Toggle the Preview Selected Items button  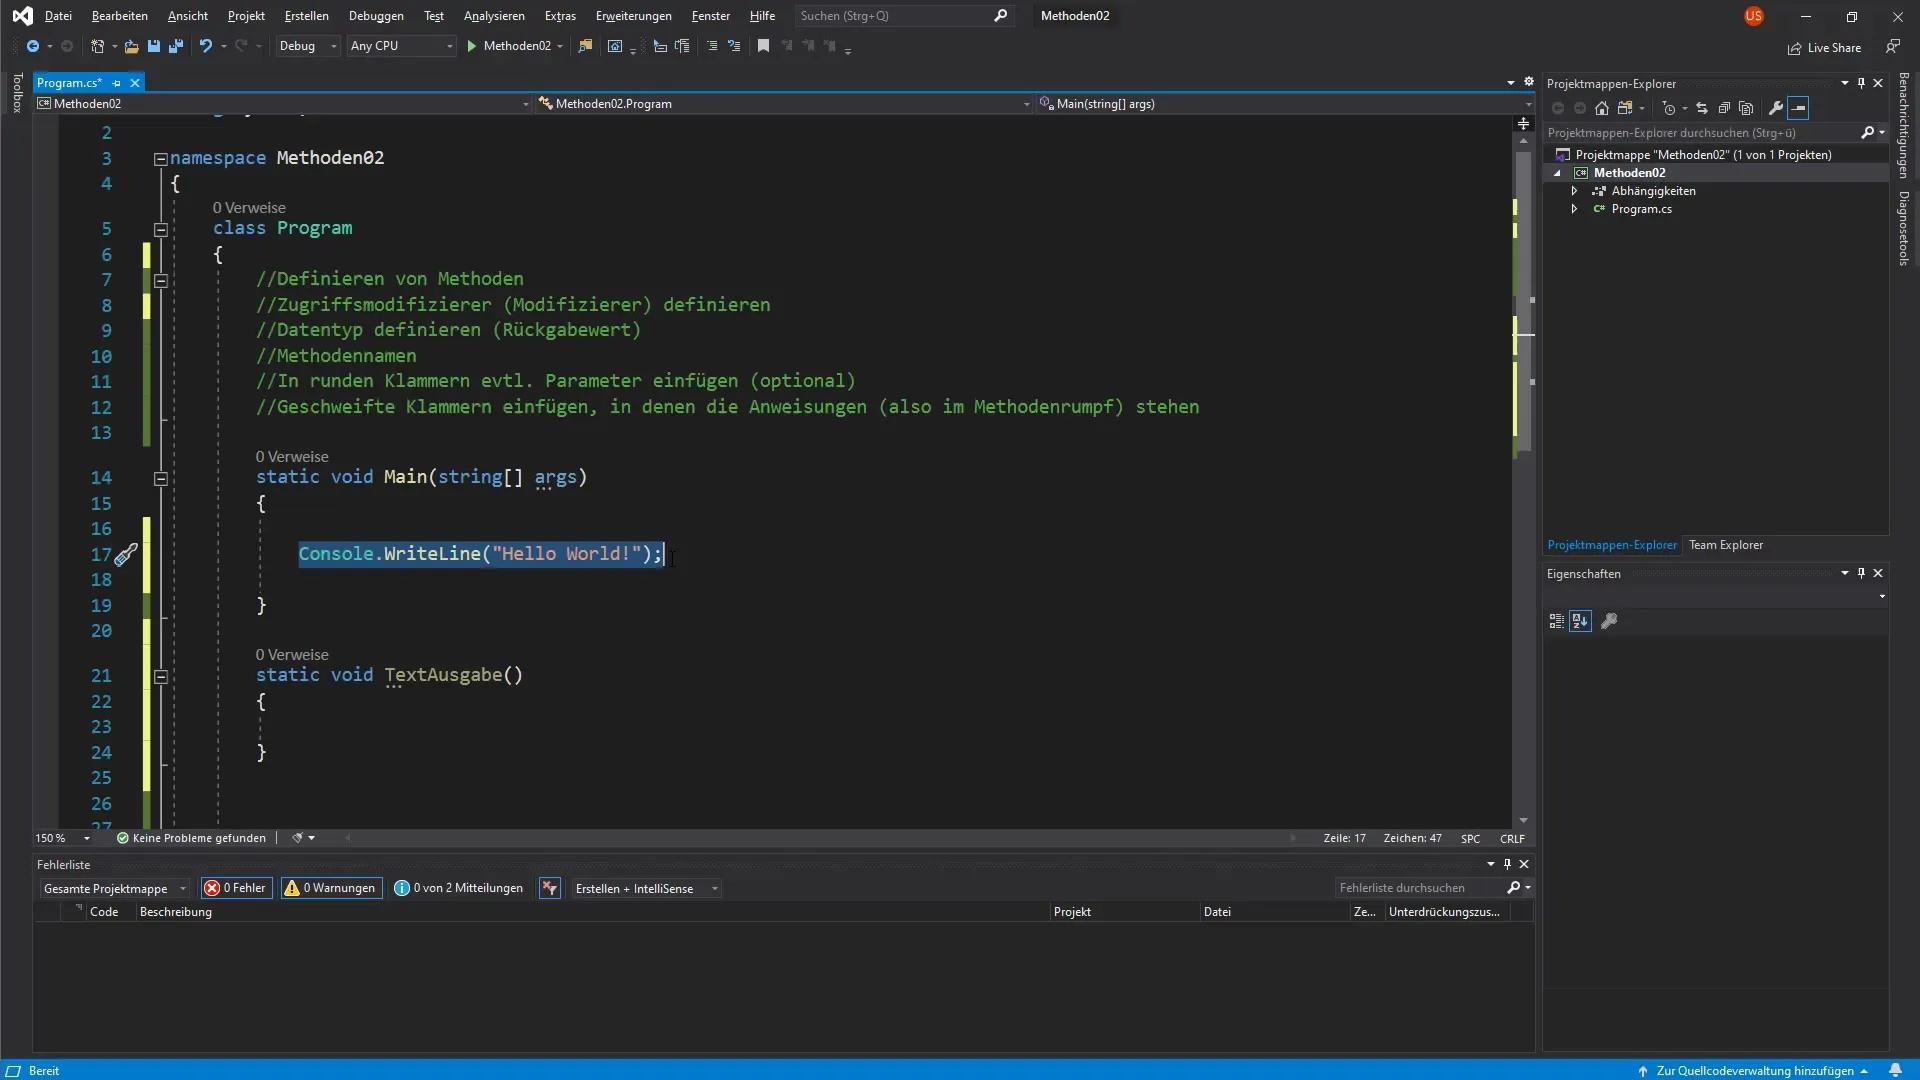pos(1799,108)
